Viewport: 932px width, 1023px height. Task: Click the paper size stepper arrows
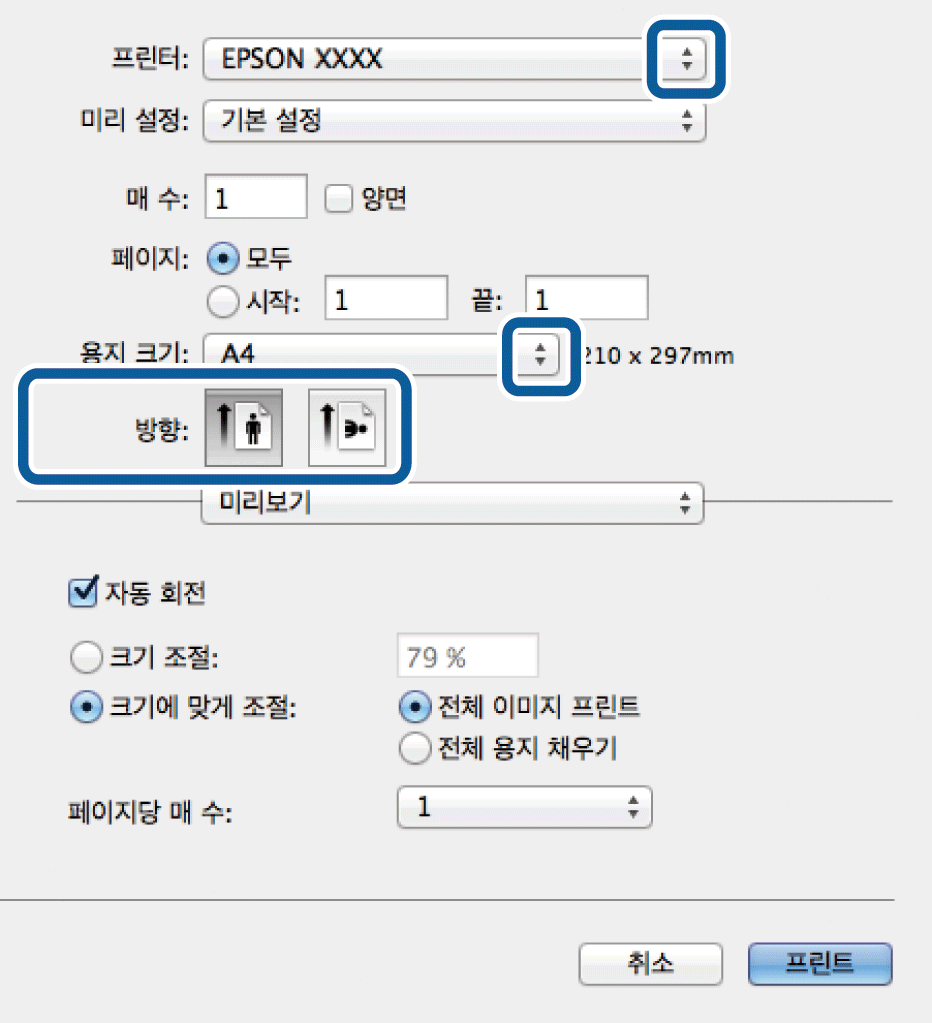tap(538, 354)
